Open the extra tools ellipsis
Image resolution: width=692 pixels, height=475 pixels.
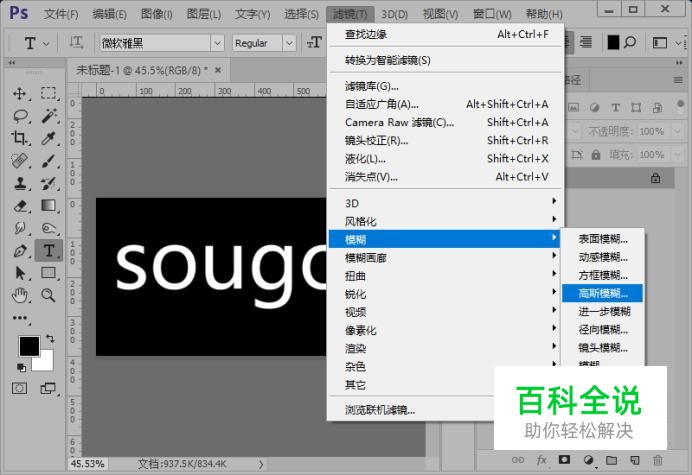click(20, 318)
